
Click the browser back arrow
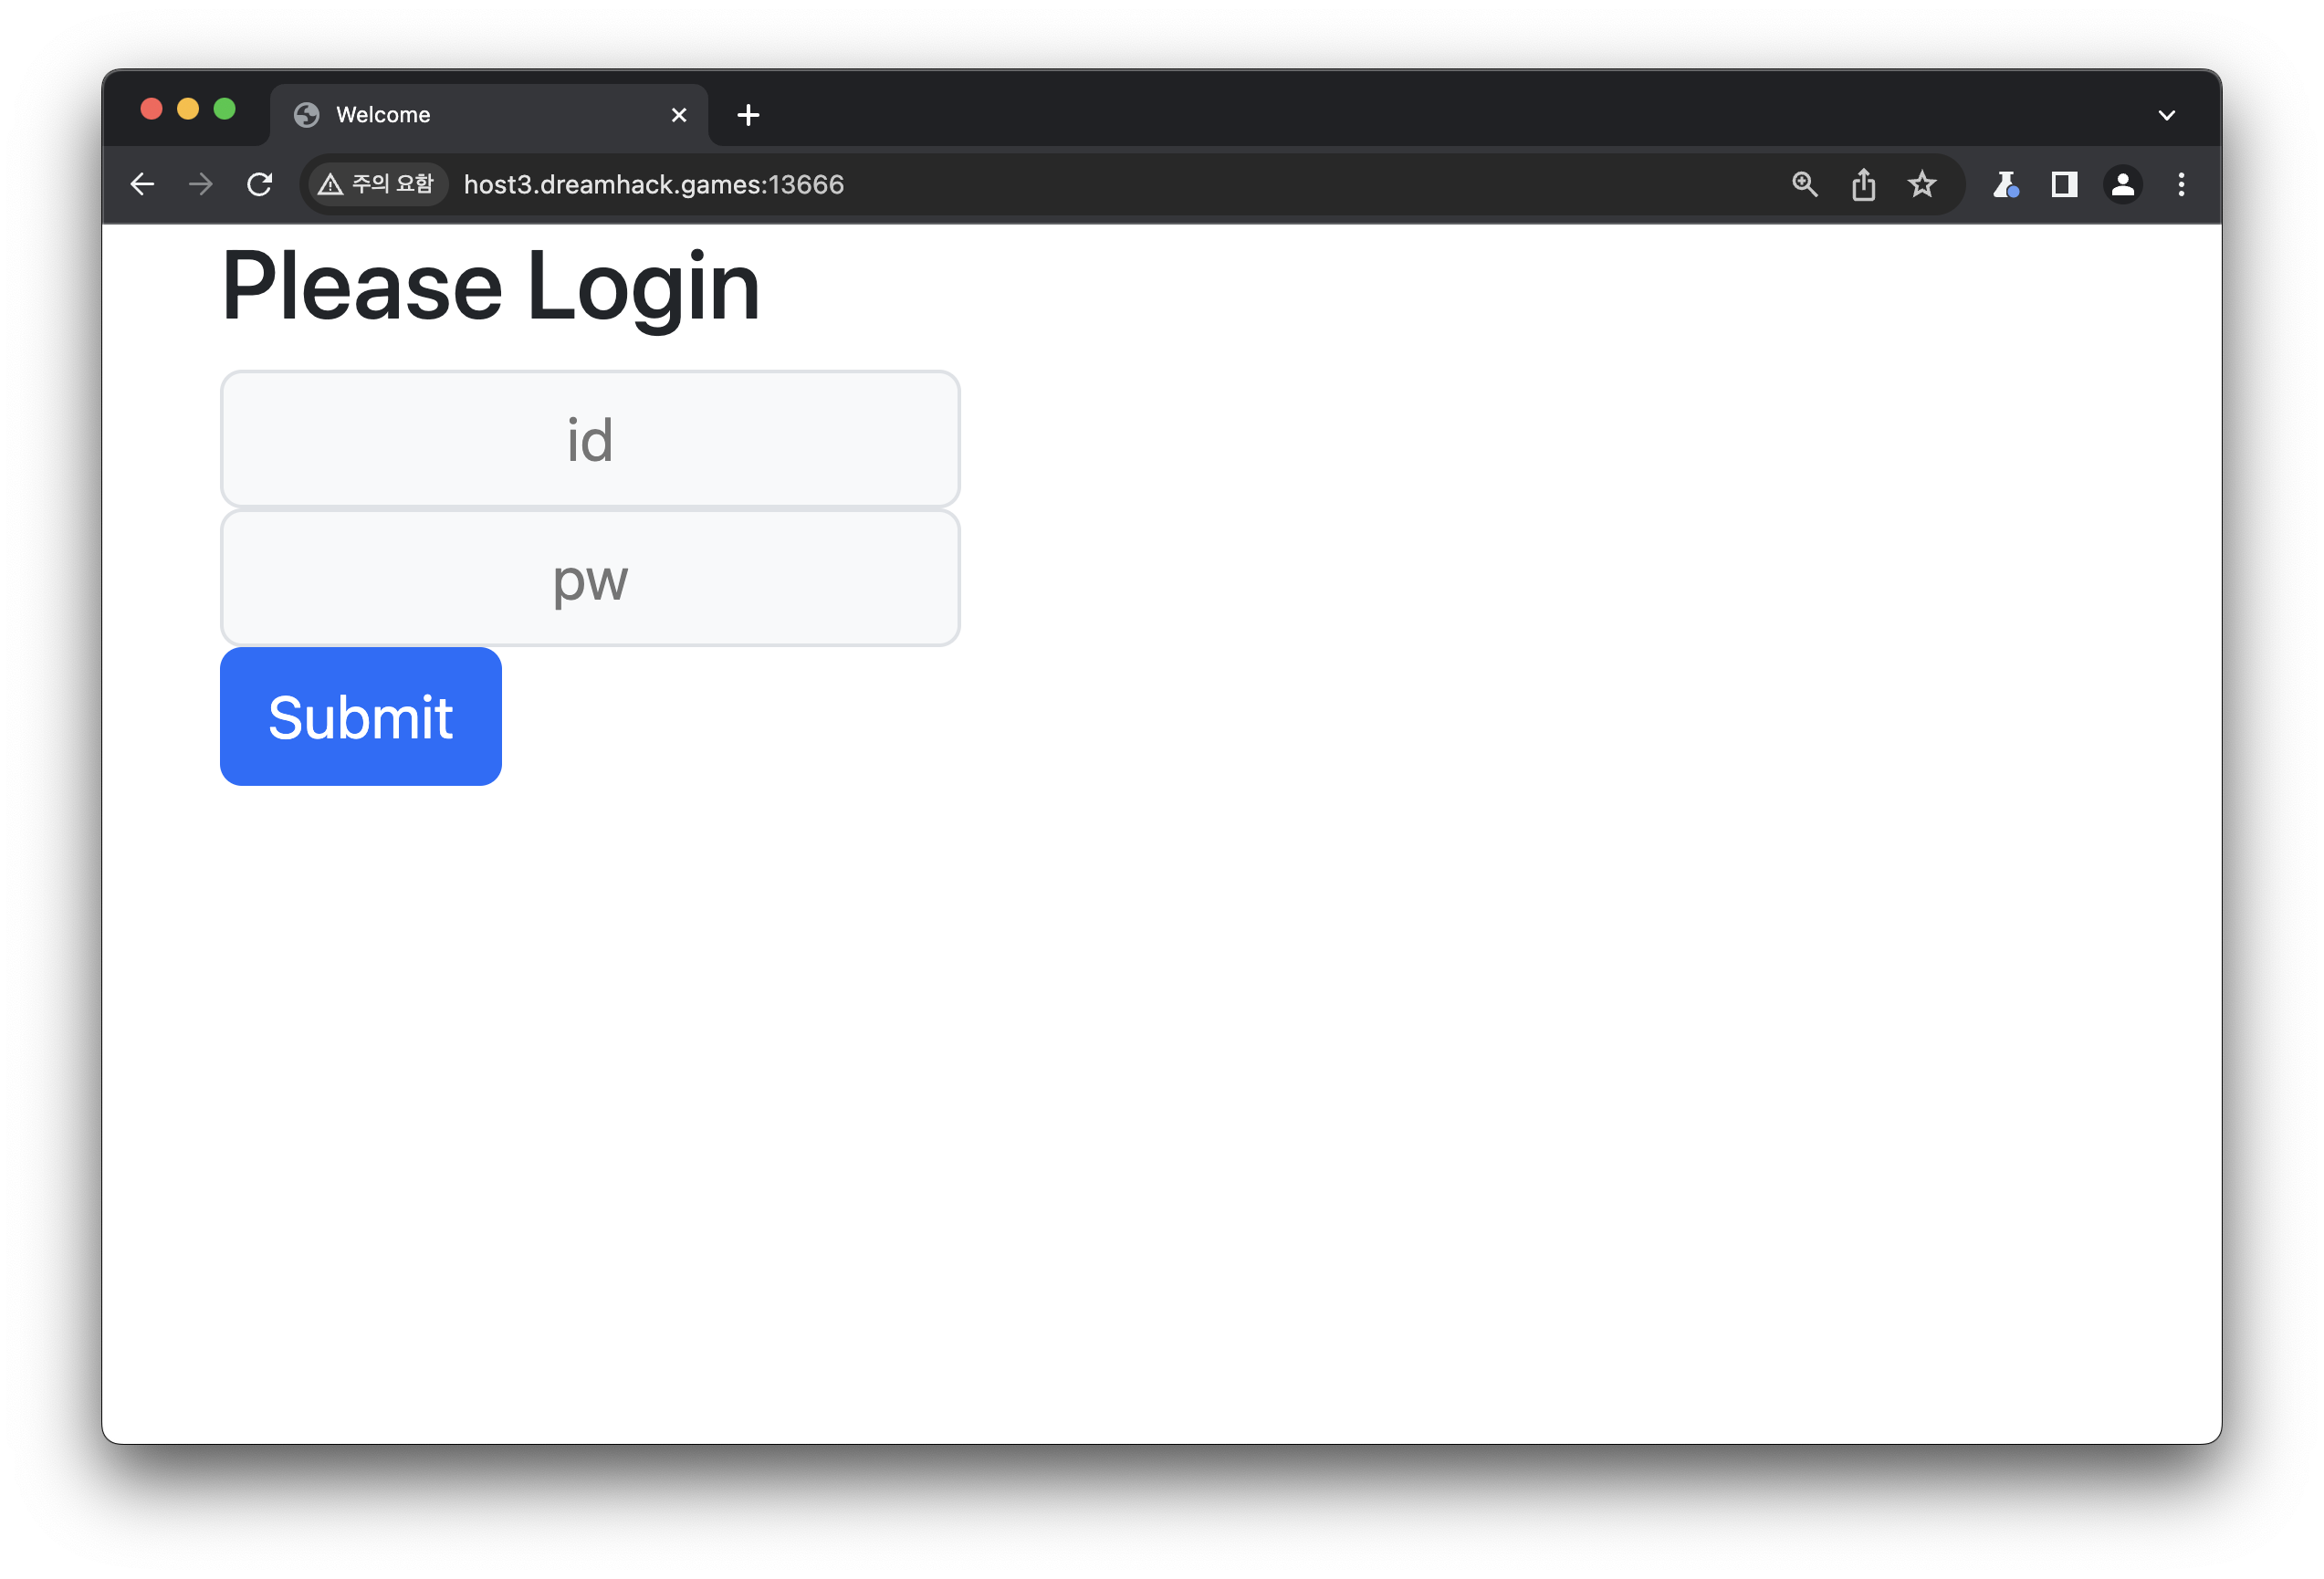coord(142,185)
